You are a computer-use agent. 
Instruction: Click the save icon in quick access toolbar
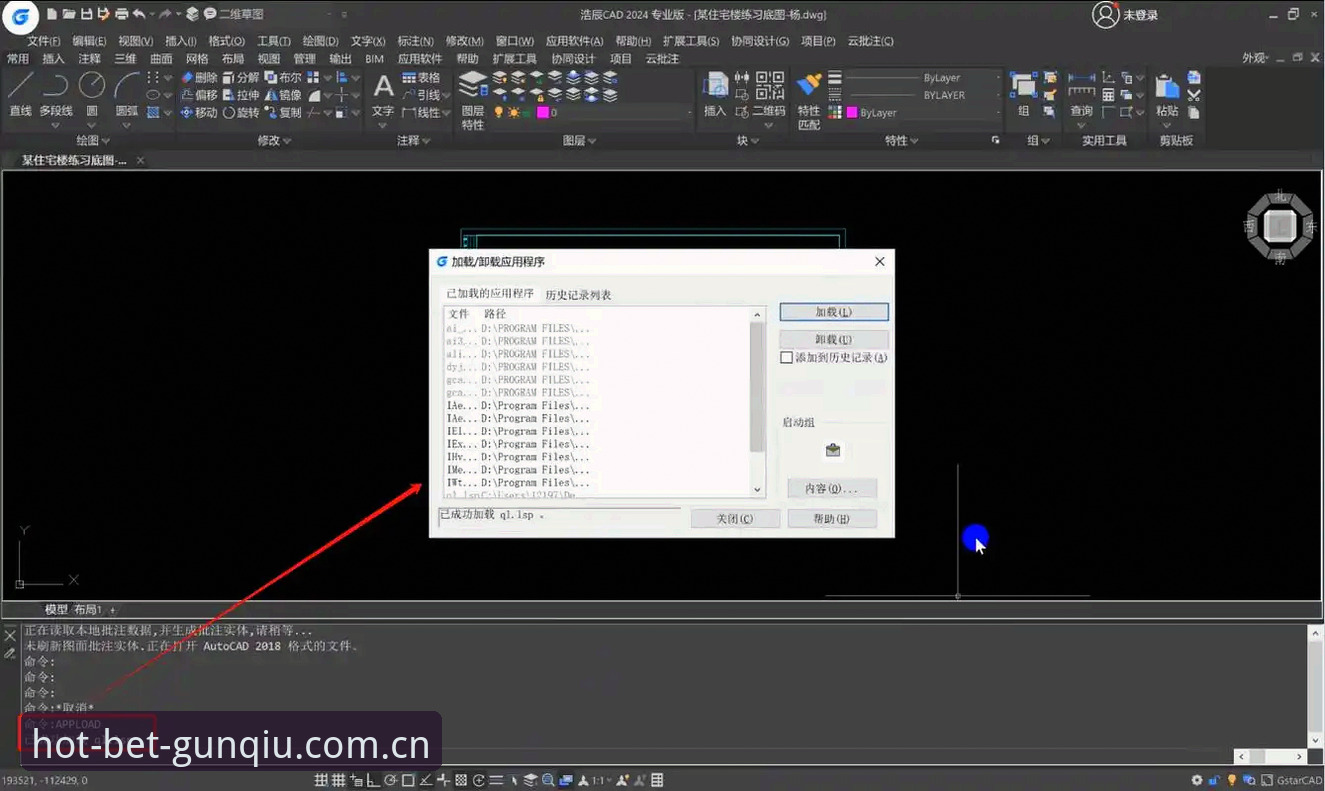click(x=86, y=14)
